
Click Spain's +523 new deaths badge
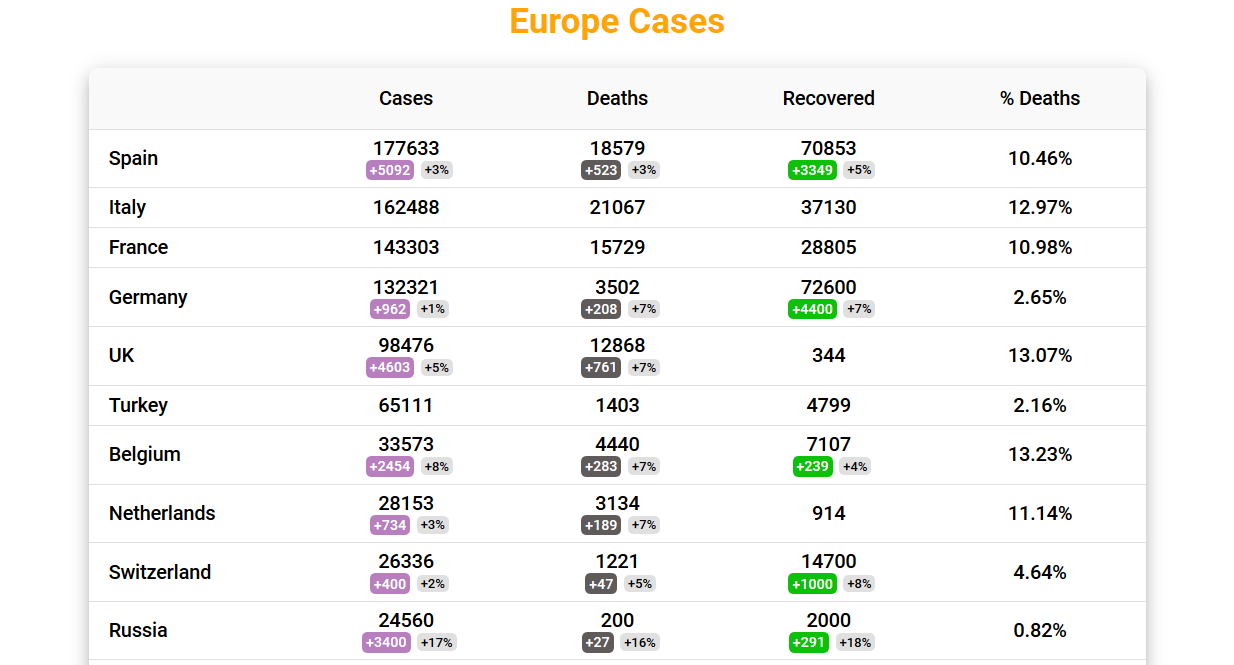point(601,170)
